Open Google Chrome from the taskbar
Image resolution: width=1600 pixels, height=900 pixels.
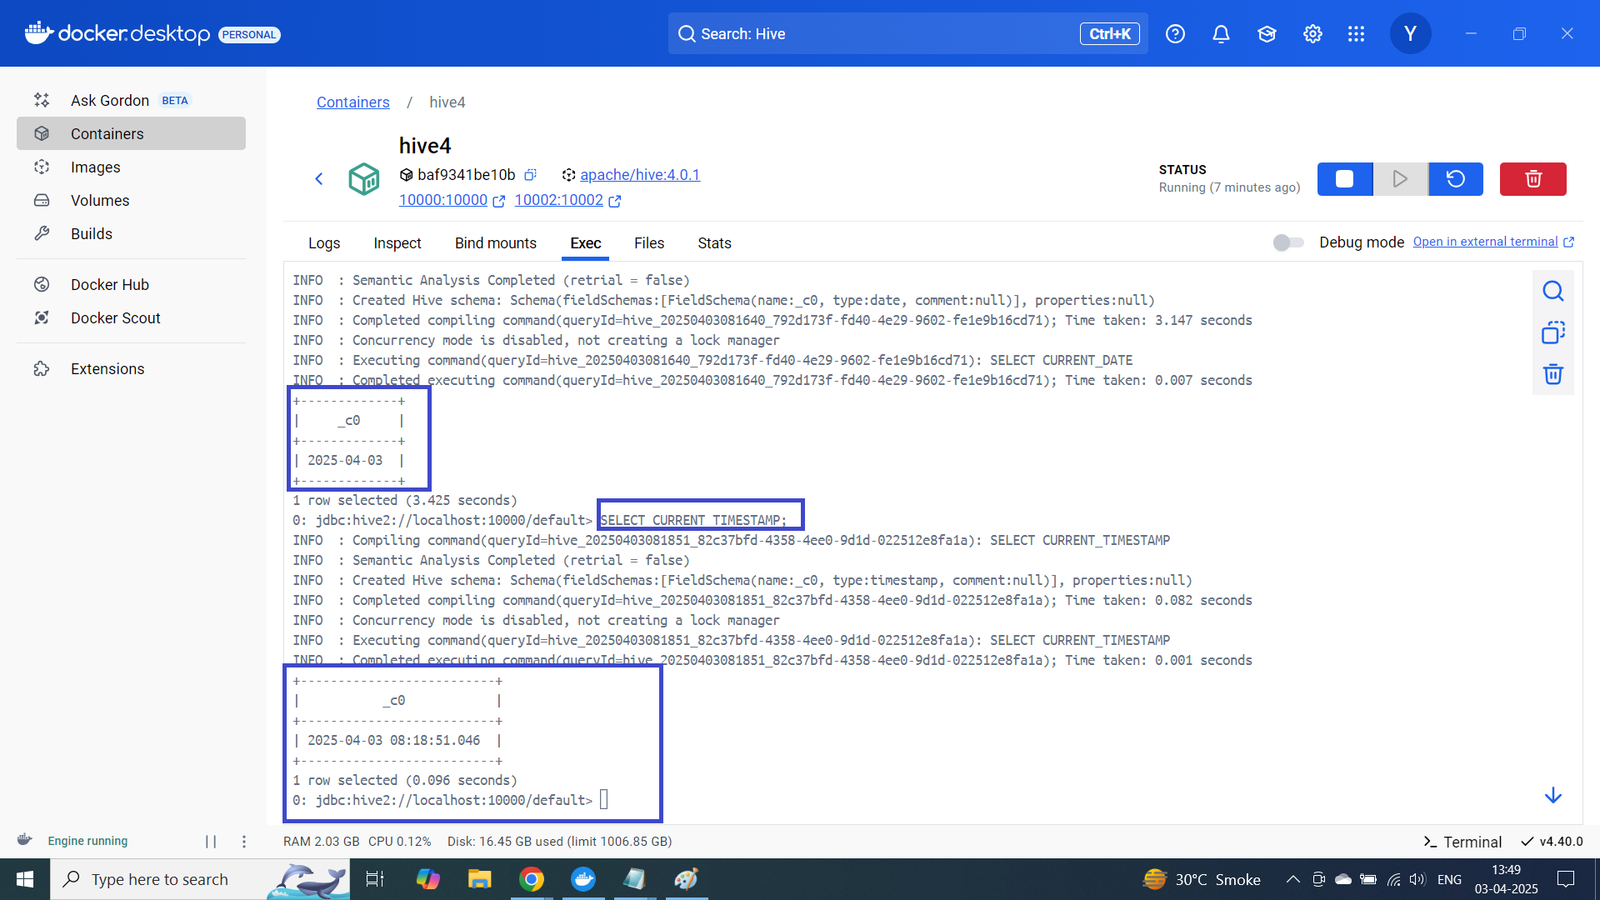pos(532,879)
